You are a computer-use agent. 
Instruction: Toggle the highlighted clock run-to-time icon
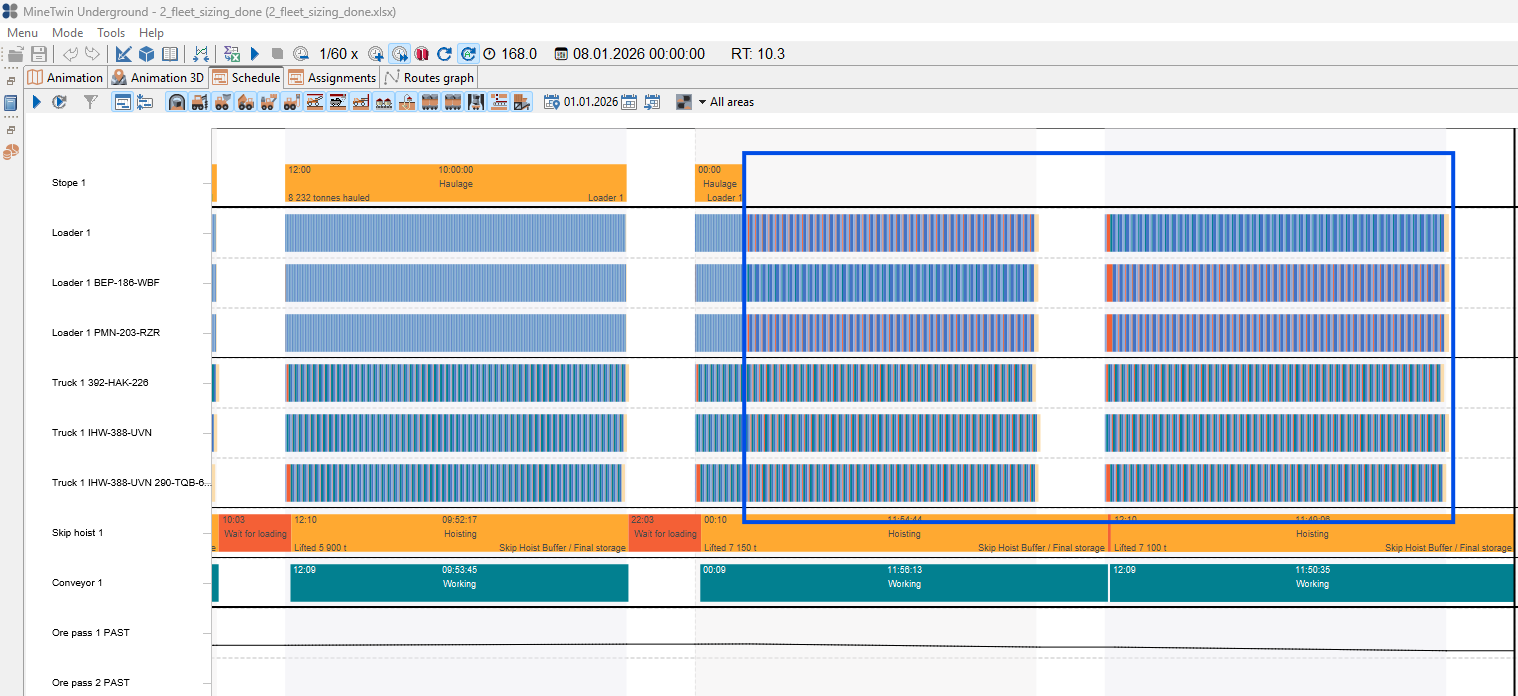[399, 54]
